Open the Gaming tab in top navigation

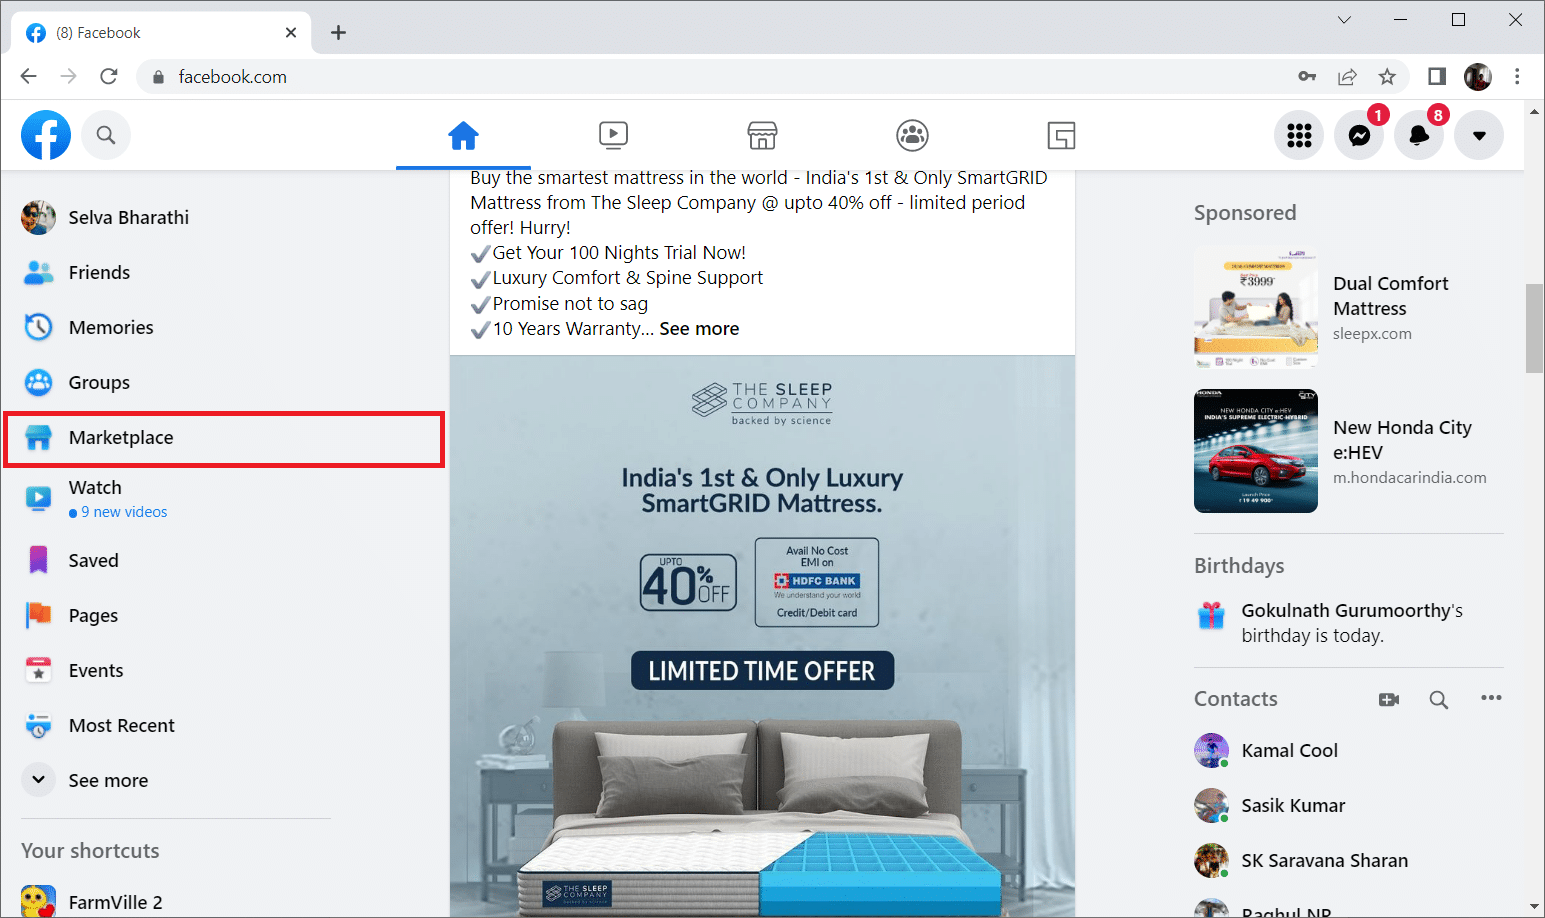coord(1061,135)
